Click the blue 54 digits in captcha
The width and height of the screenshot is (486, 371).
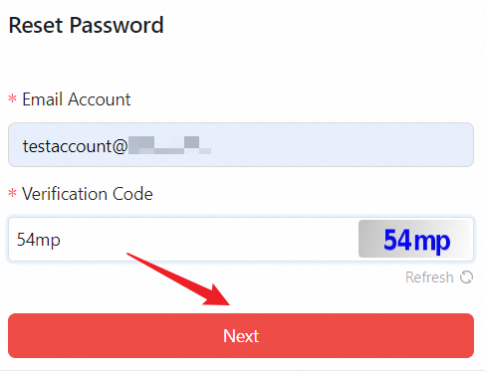(x=397, y=239)
